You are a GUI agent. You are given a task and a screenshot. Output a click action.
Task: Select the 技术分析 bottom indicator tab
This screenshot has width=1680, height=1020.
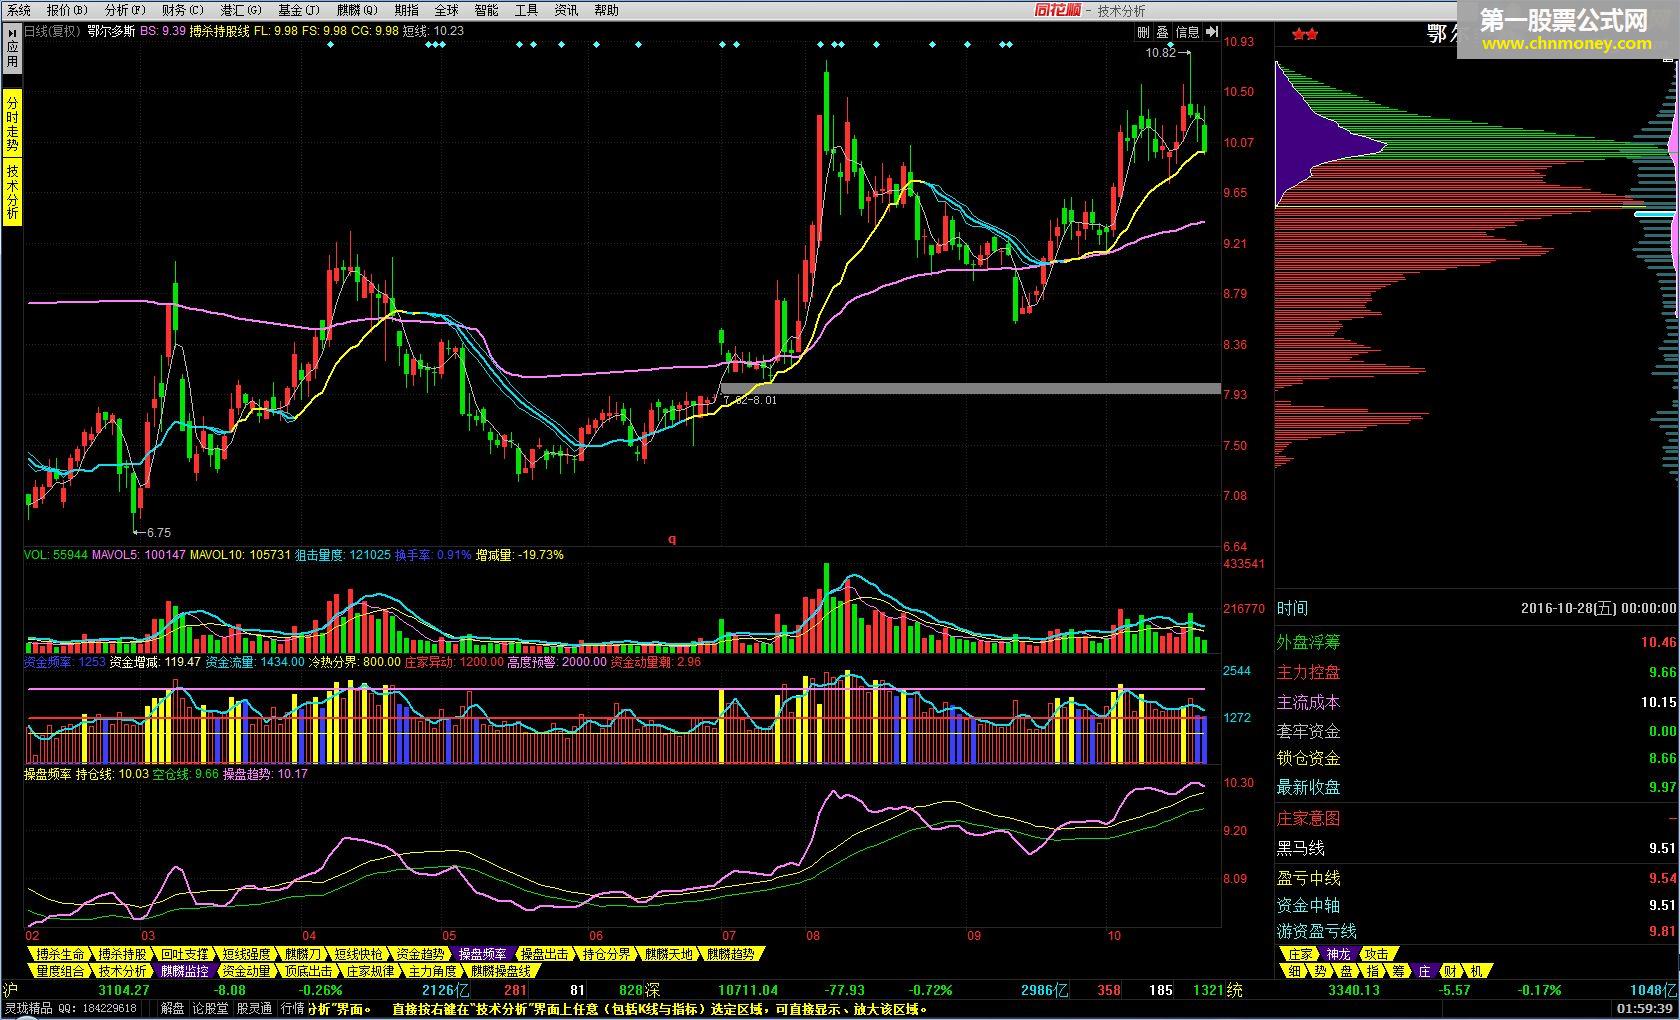coord(122,970)
